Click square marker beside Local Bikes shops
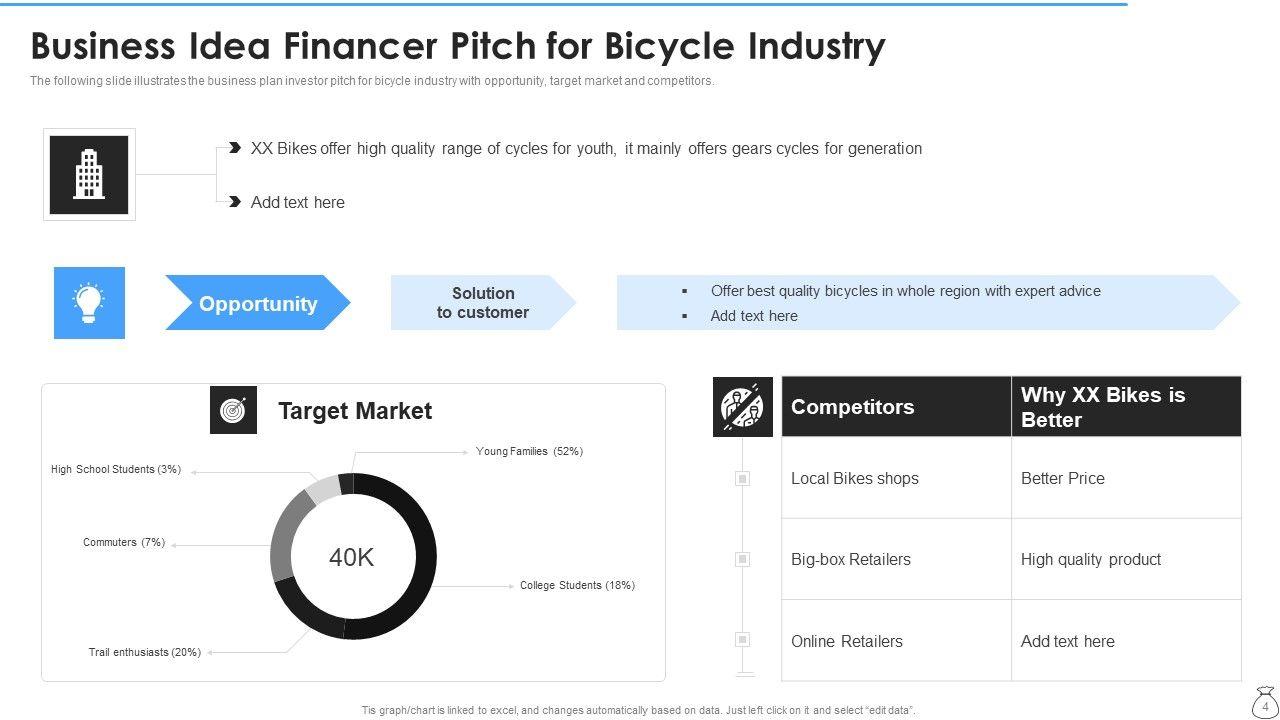Image resolution: width=1280 pixels, height=720 pixels. point(742,479)
